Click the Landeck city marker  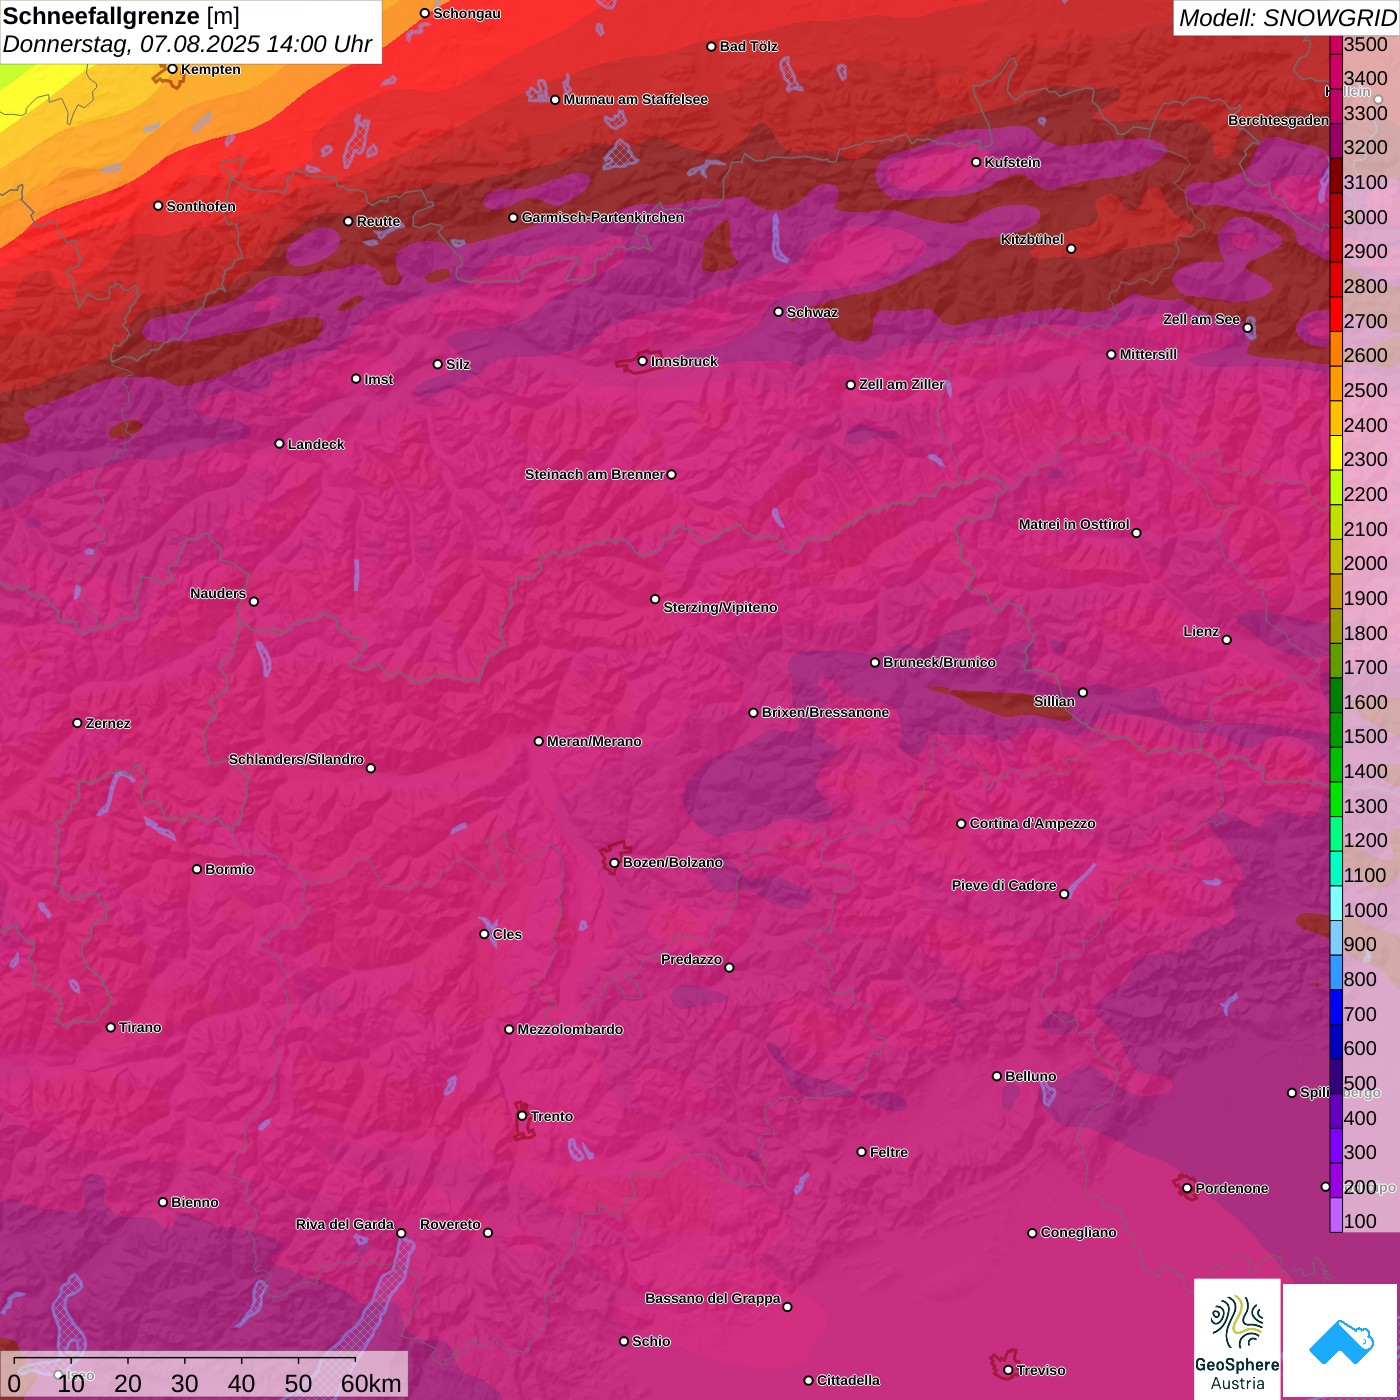(279, 444)
